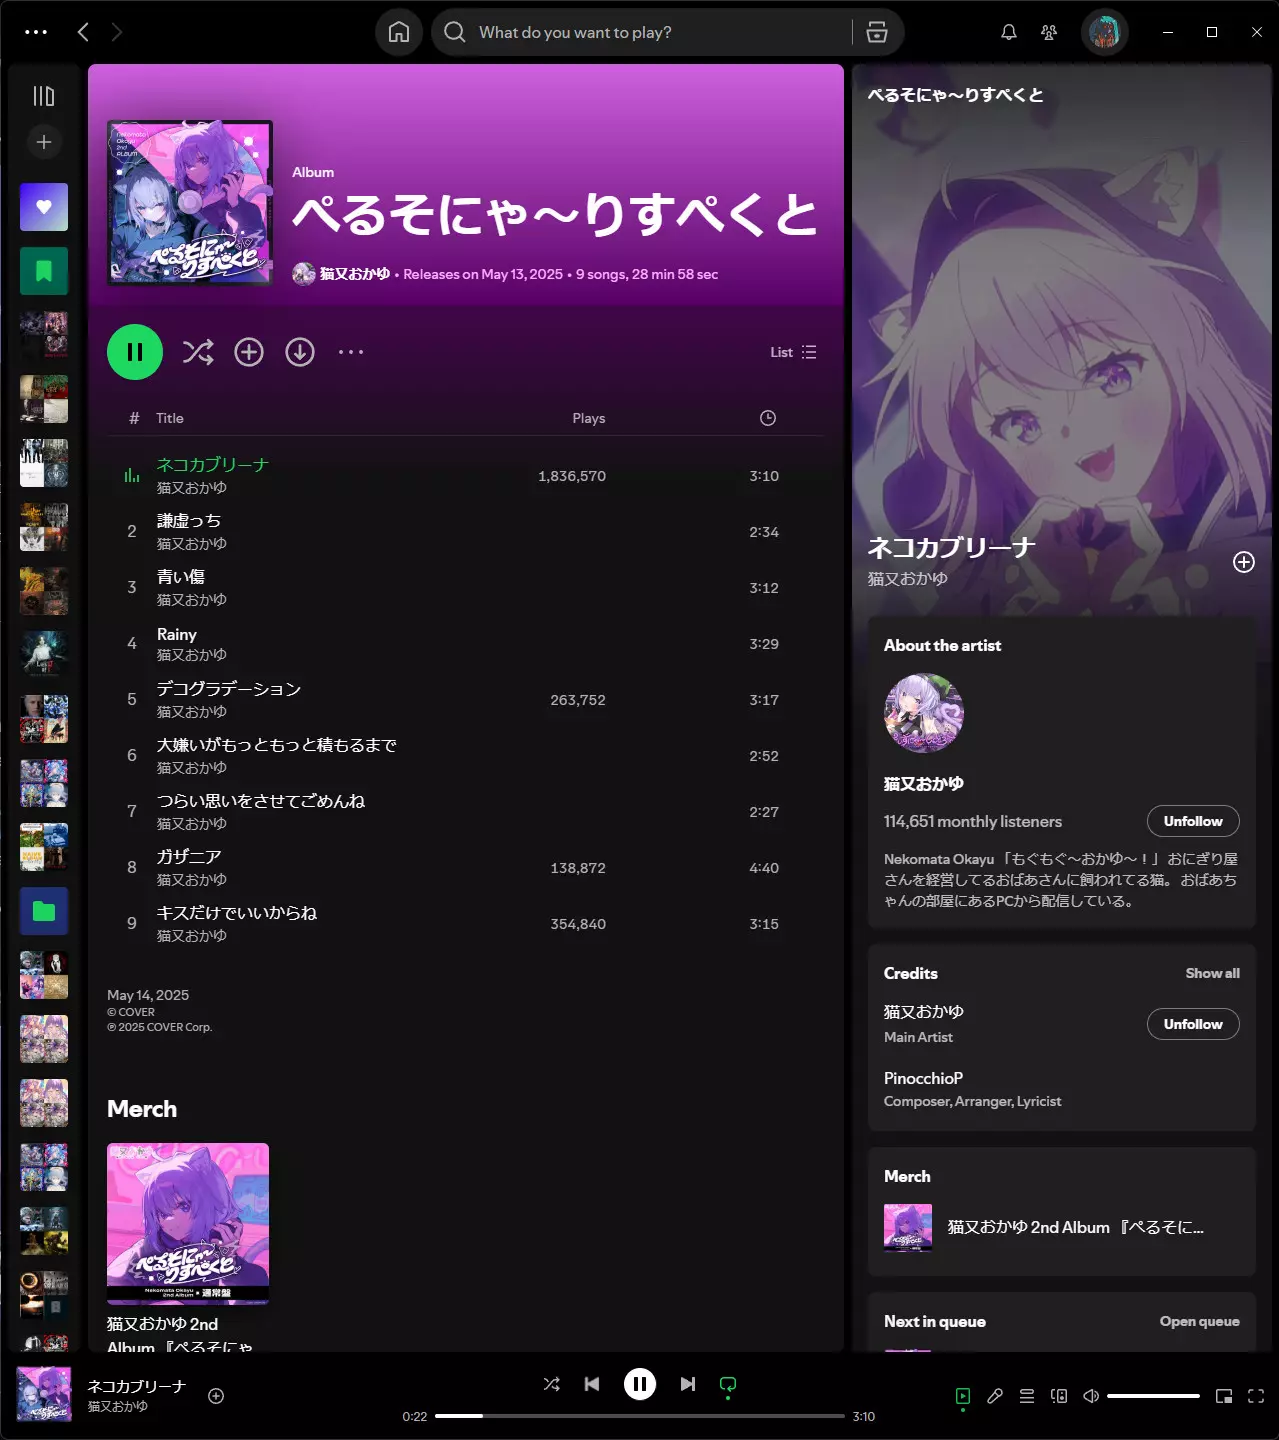This screenshot has width=1279, height=1440.
Task: Unfollow the Main Artist in Credits
Action: point(1193,1024)
